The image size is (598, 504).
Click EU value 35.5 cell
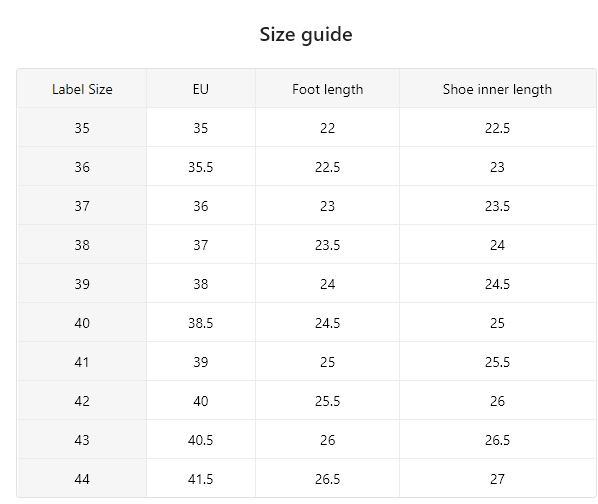[201, 167]
